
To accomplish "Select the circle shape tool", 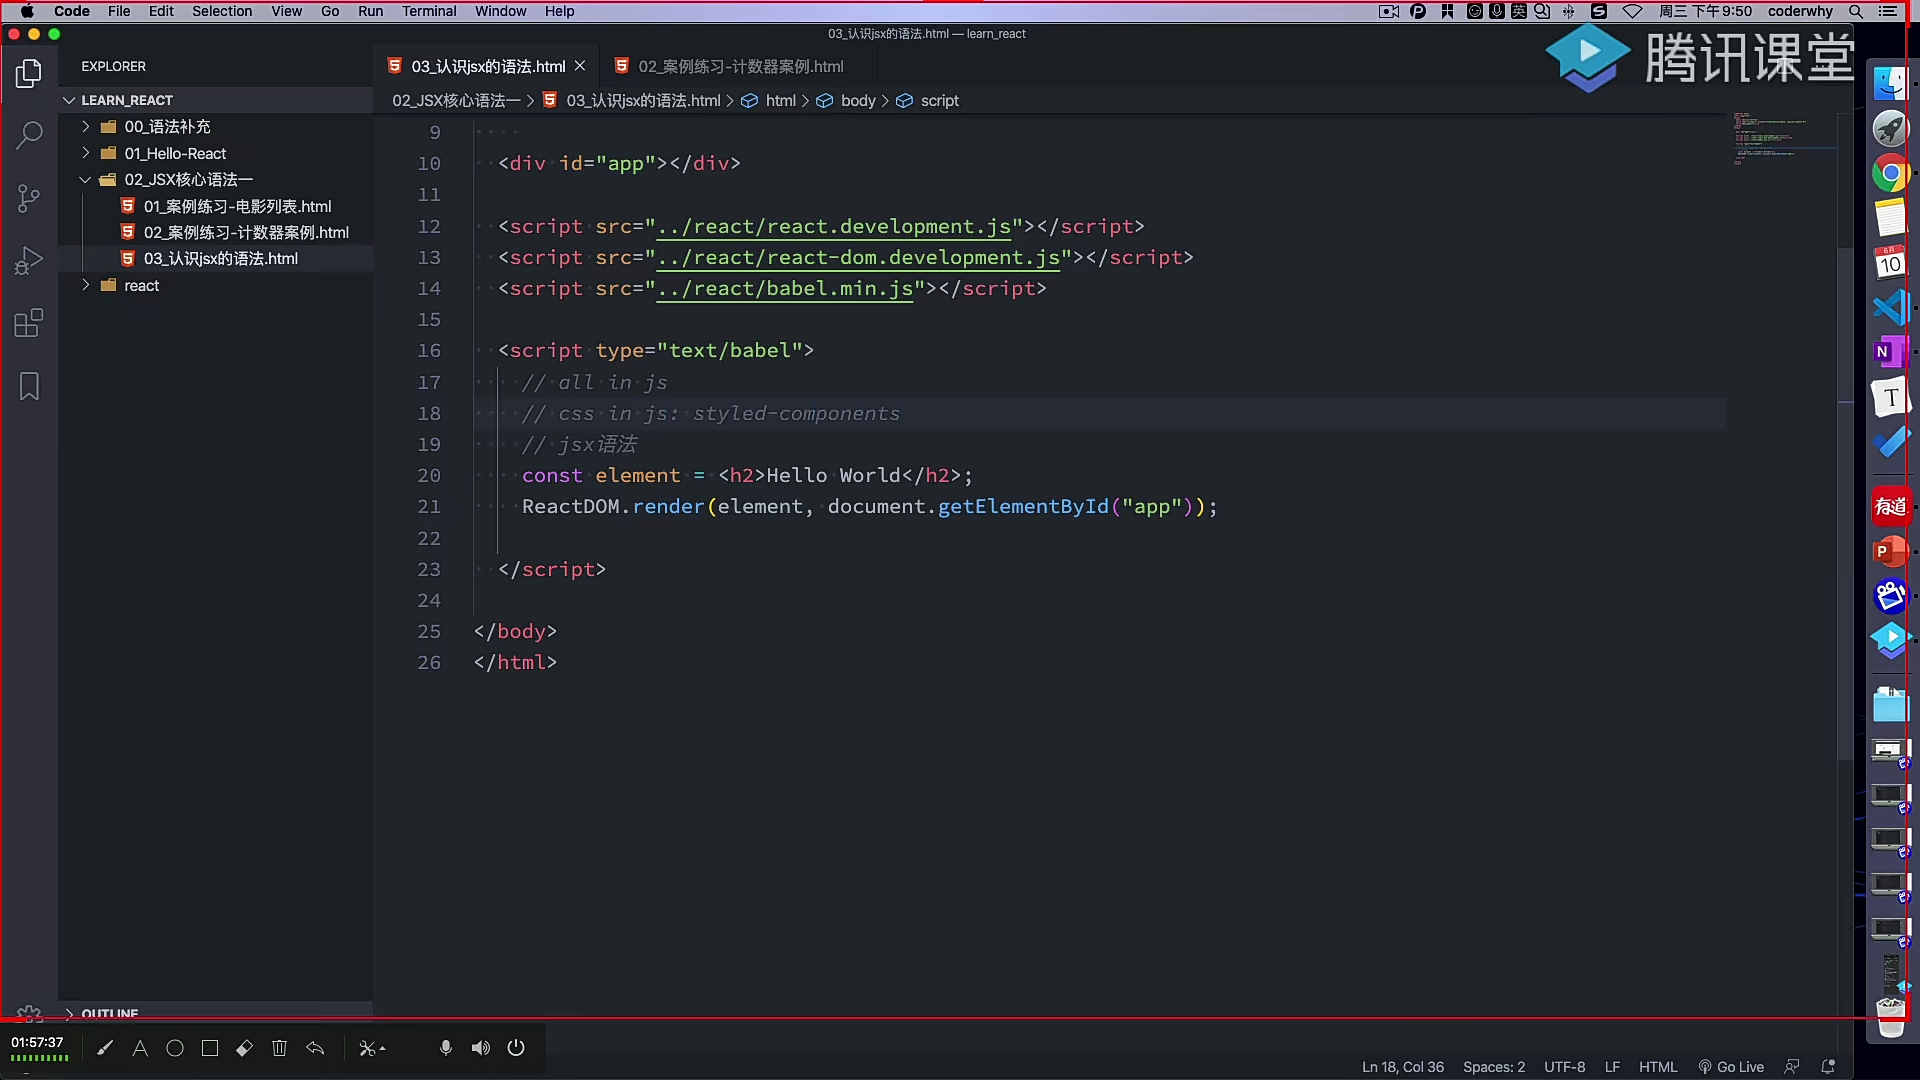I will point(175,1048).
